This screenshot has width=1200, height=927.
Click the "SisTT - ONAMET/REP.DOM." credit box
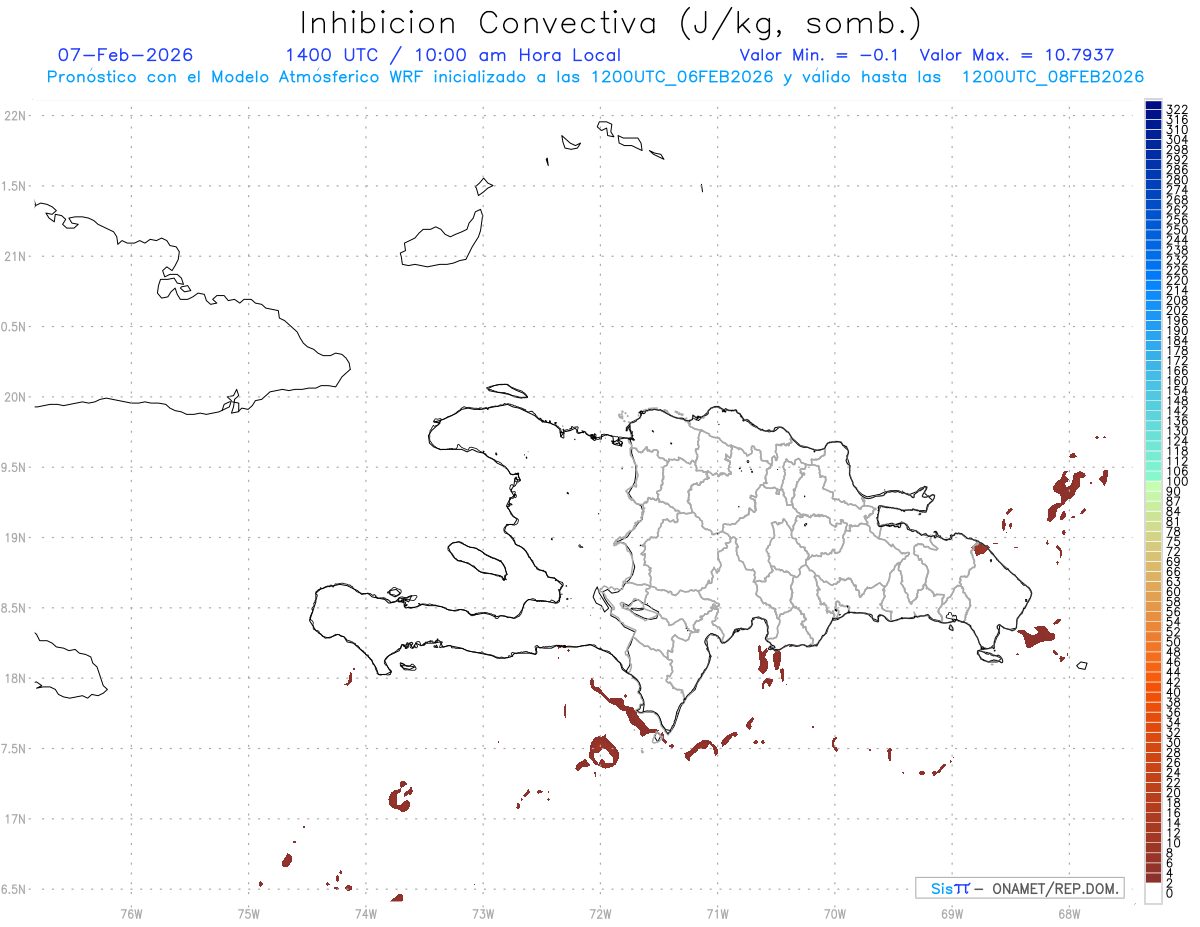(x=1019, y=888)
